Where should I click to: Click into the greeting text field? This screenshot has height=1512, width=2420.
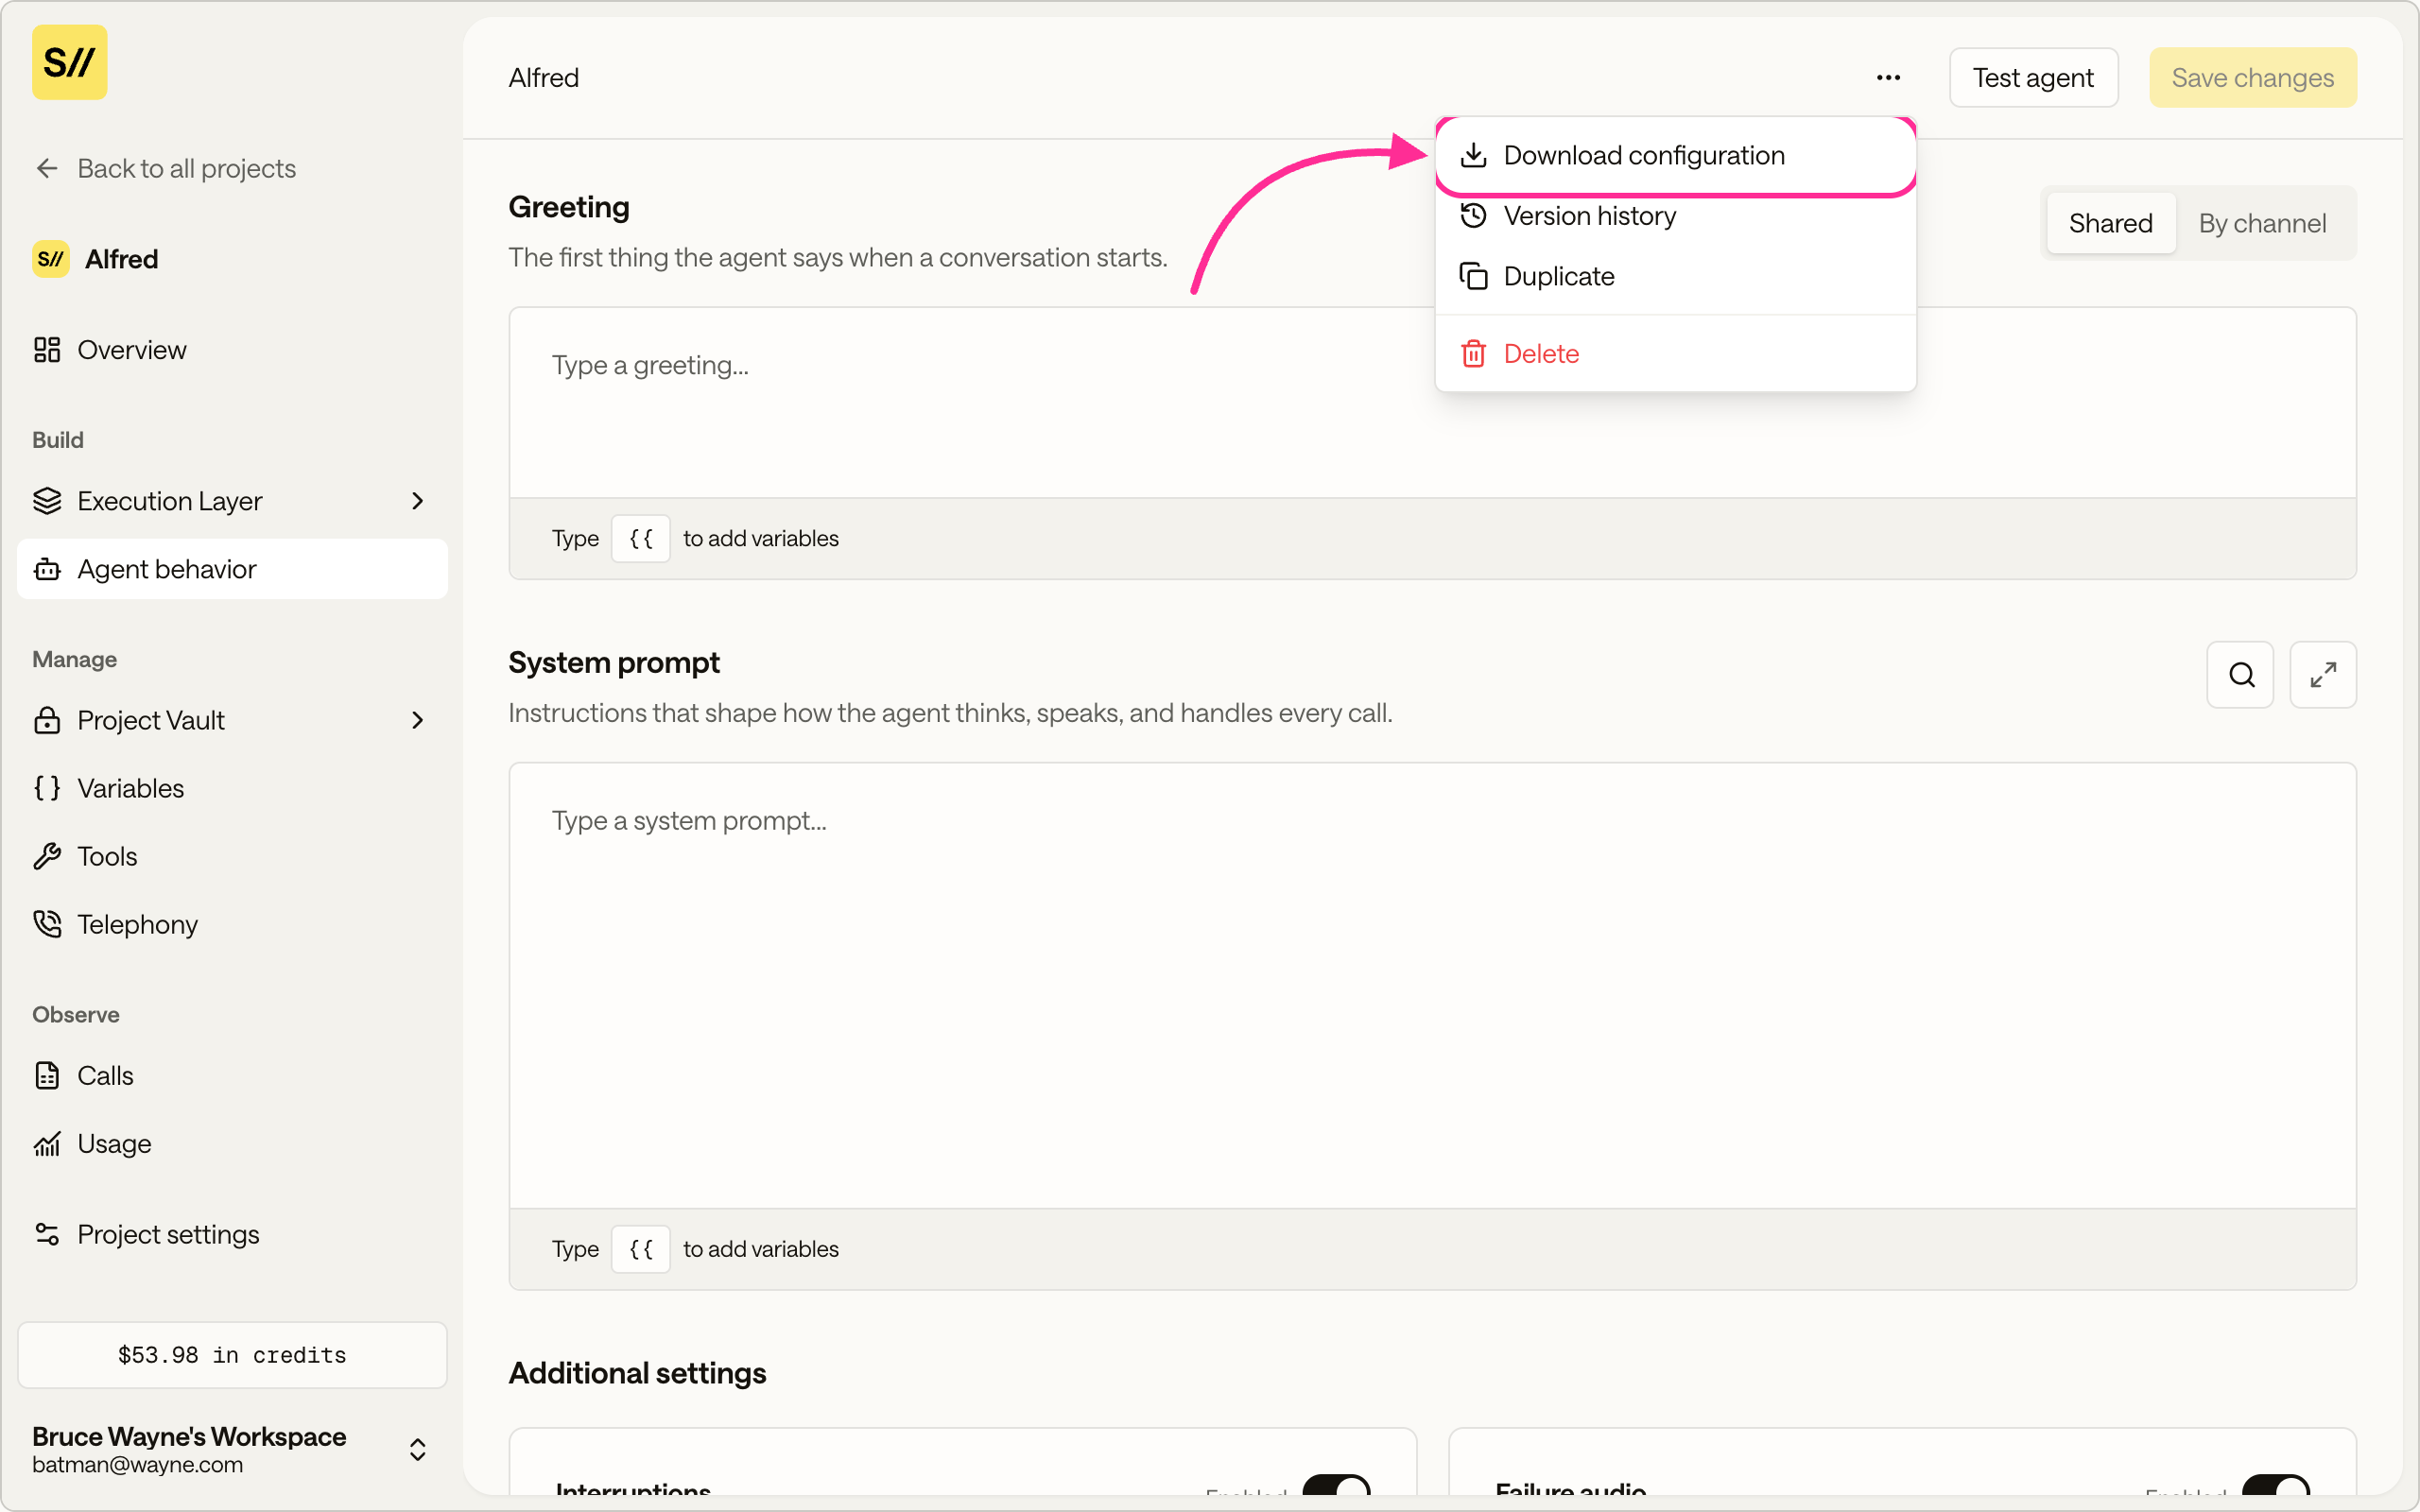1432,403
